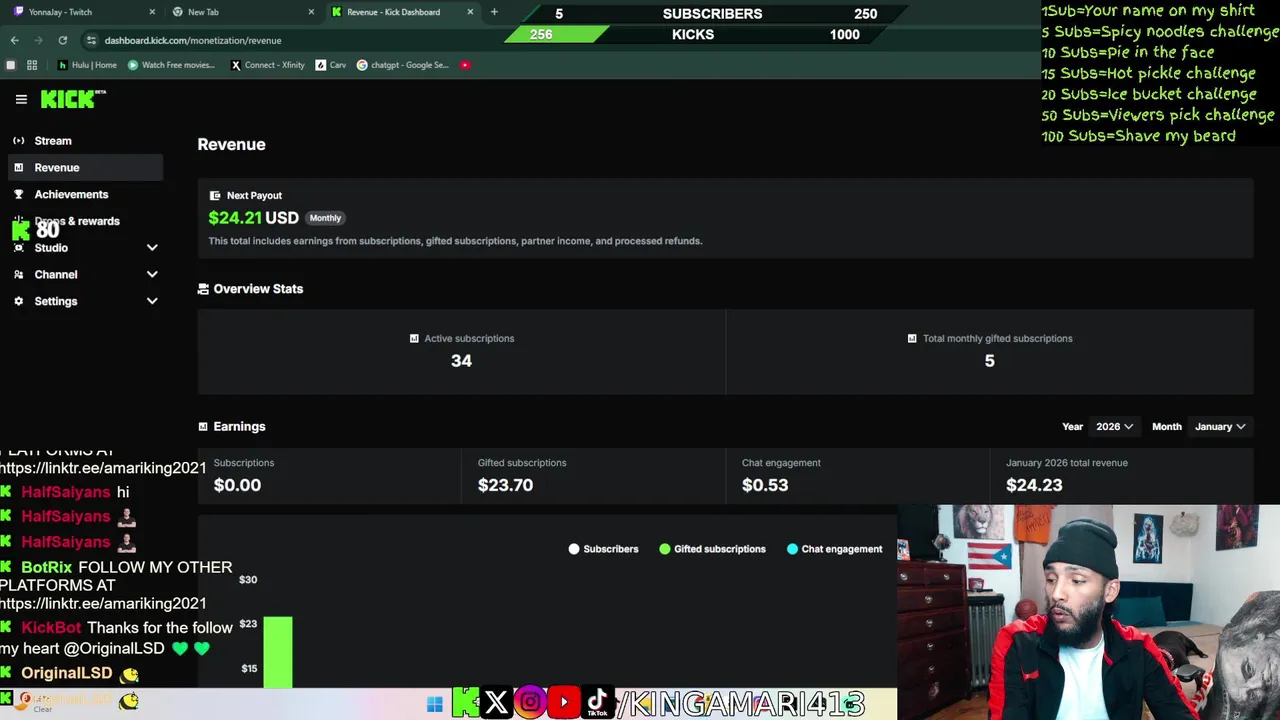
Task: Reload the page with refresh button
Action: (x=62, y=40)
